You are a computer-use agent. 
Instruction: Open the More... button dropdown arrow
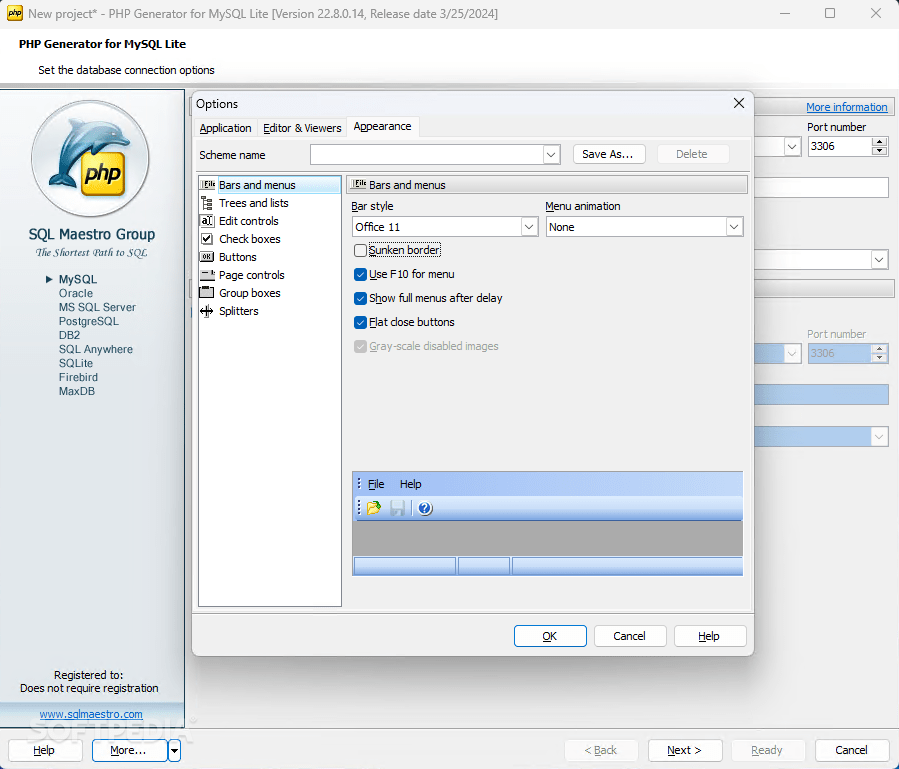174,750
